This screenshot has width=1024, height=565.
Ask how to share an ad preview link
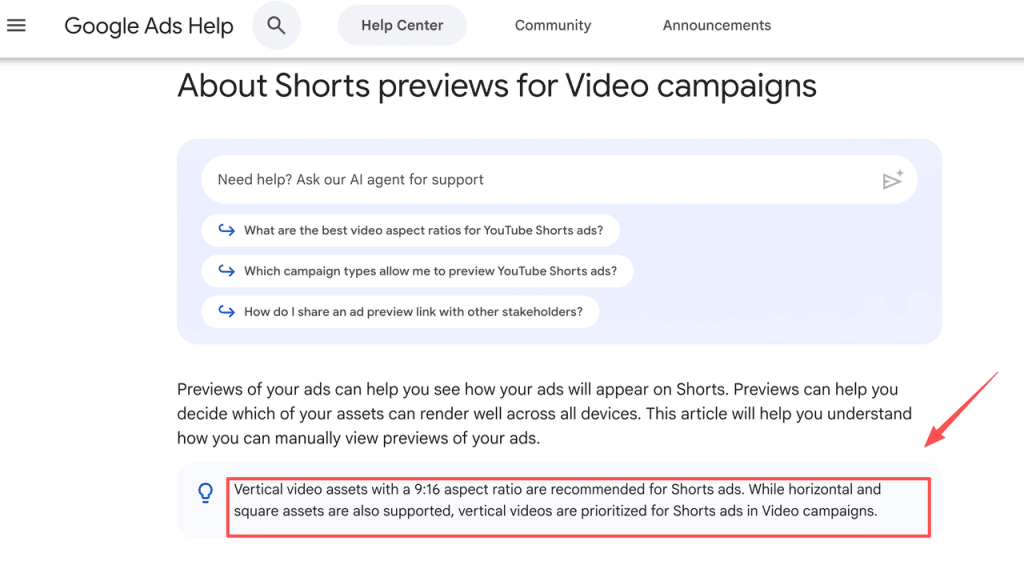[400, 312]
